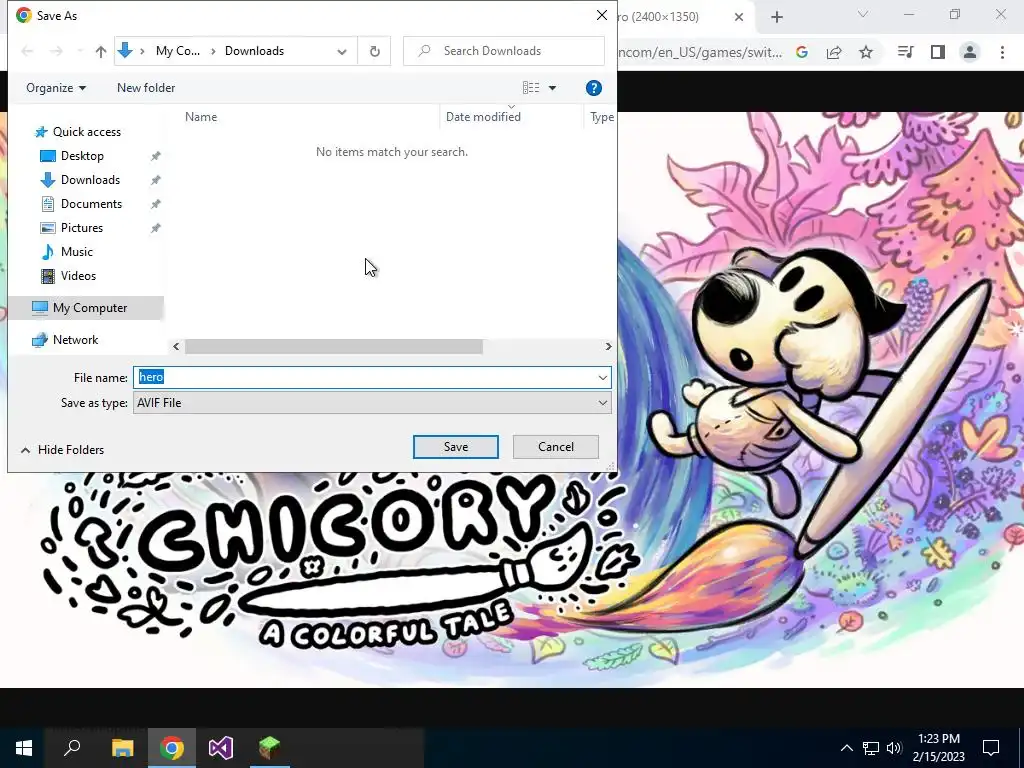Screen dimensions: 1024x768
Task: Cancel the Save As dialog
Action: (556, 447)
